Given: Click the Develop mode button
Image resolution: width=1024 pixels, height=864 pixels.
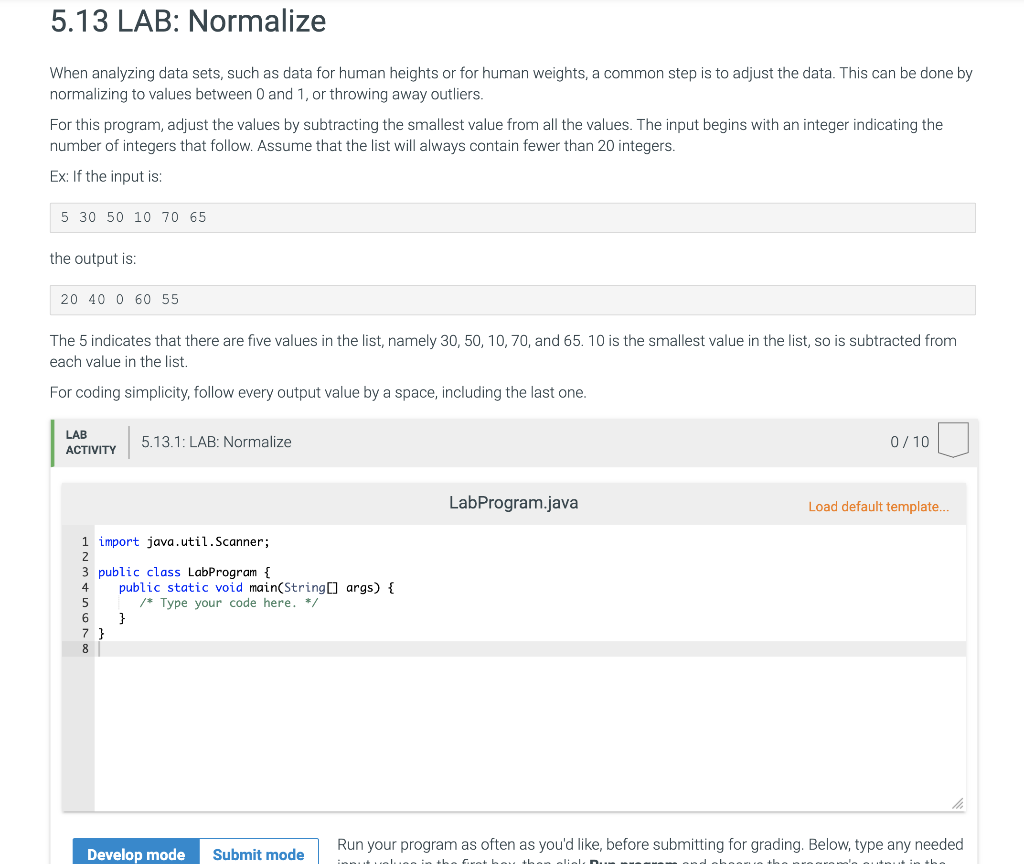Looking at the screenshot, I should 135,853.
